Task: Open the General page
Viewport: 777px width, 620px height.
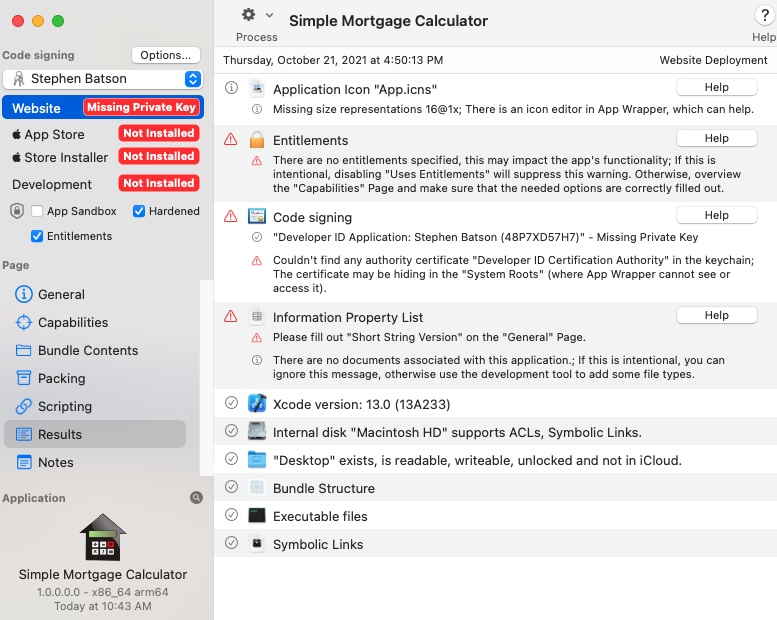Action: click(95, 294)
